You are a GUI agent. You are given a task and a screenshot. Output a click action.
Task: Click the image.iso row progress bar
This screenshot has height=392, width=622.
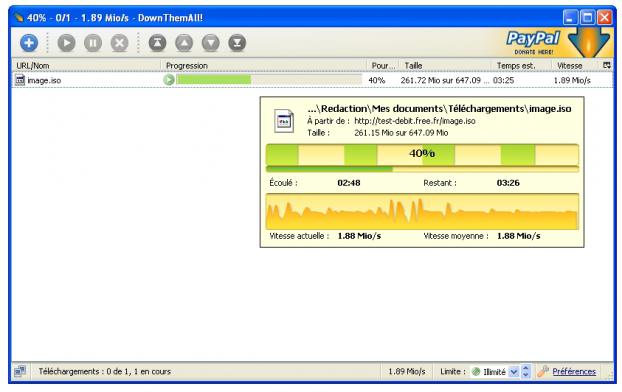point(269,80)
